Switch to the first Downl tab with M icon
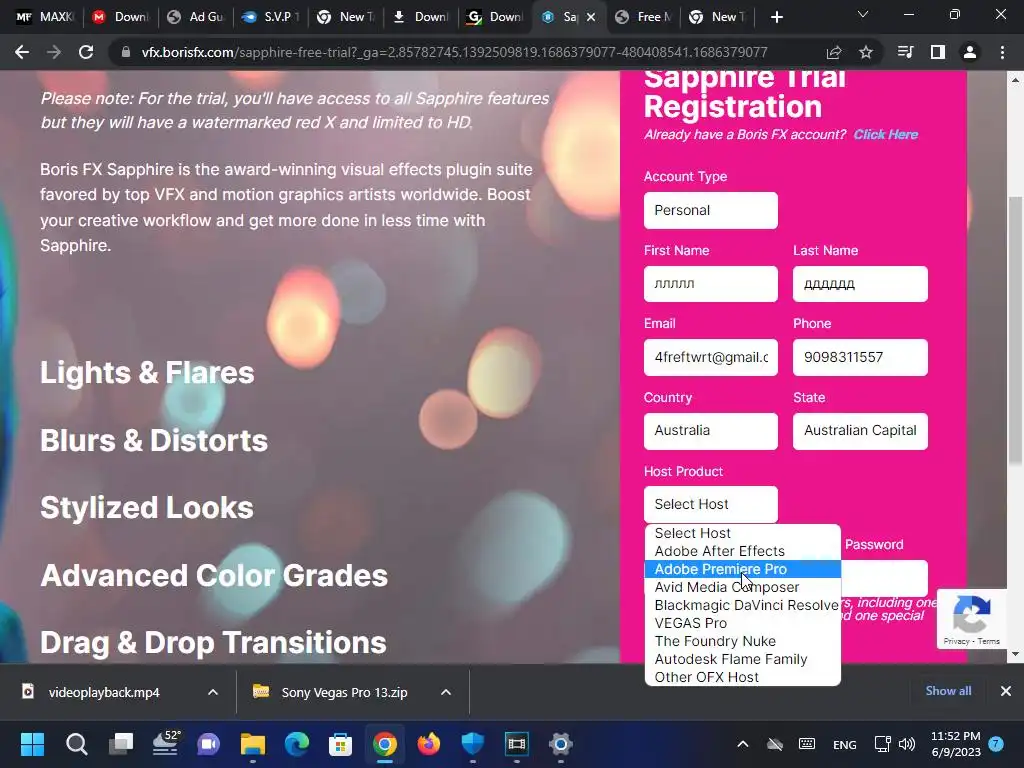The height and width of the screenshot is (768, 1024). click(121, 17)
